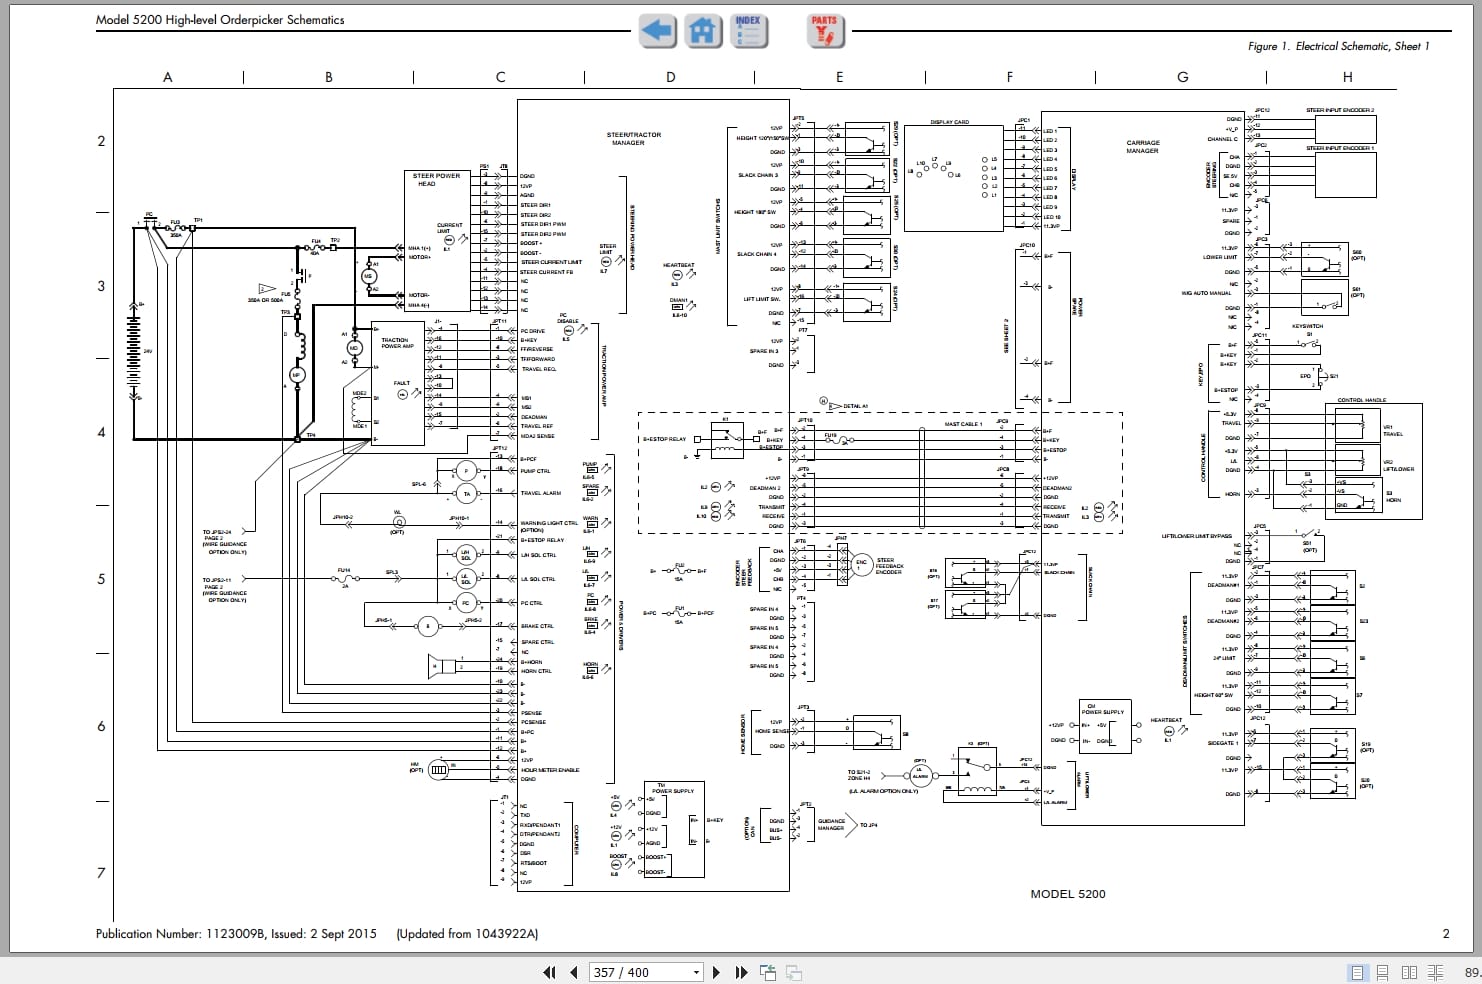
Task: Click the blue back arrow button
Action: tap(657, 30)
